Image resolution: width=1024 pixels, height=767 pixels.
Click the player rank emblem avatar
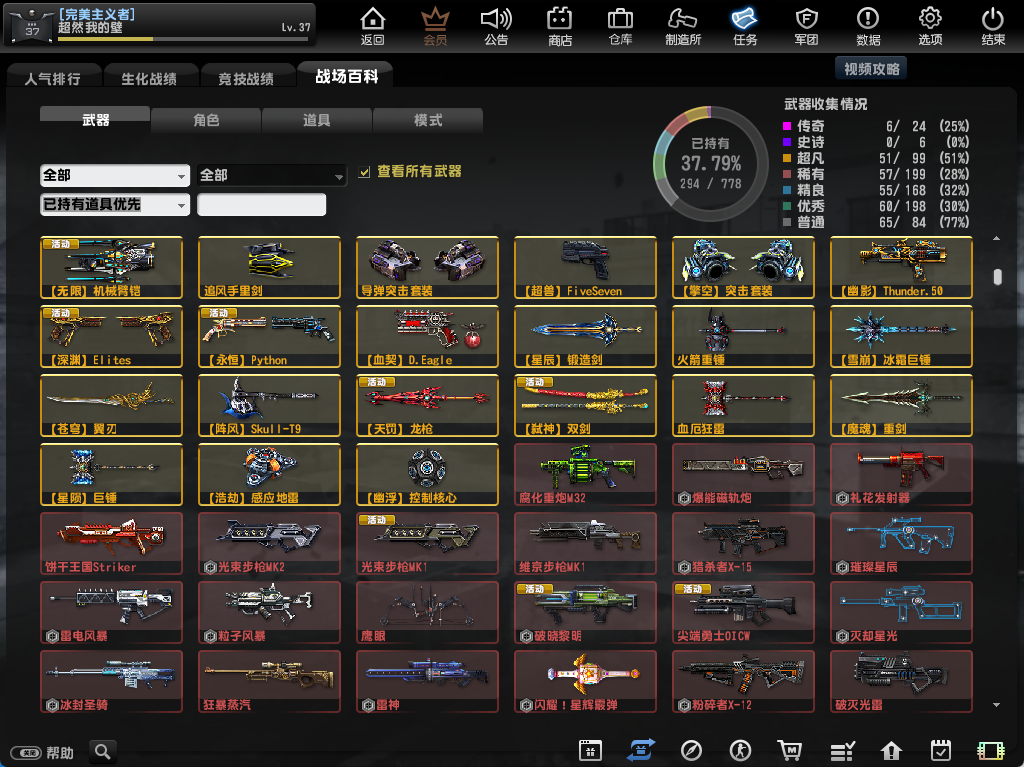[x=31, y=27]
